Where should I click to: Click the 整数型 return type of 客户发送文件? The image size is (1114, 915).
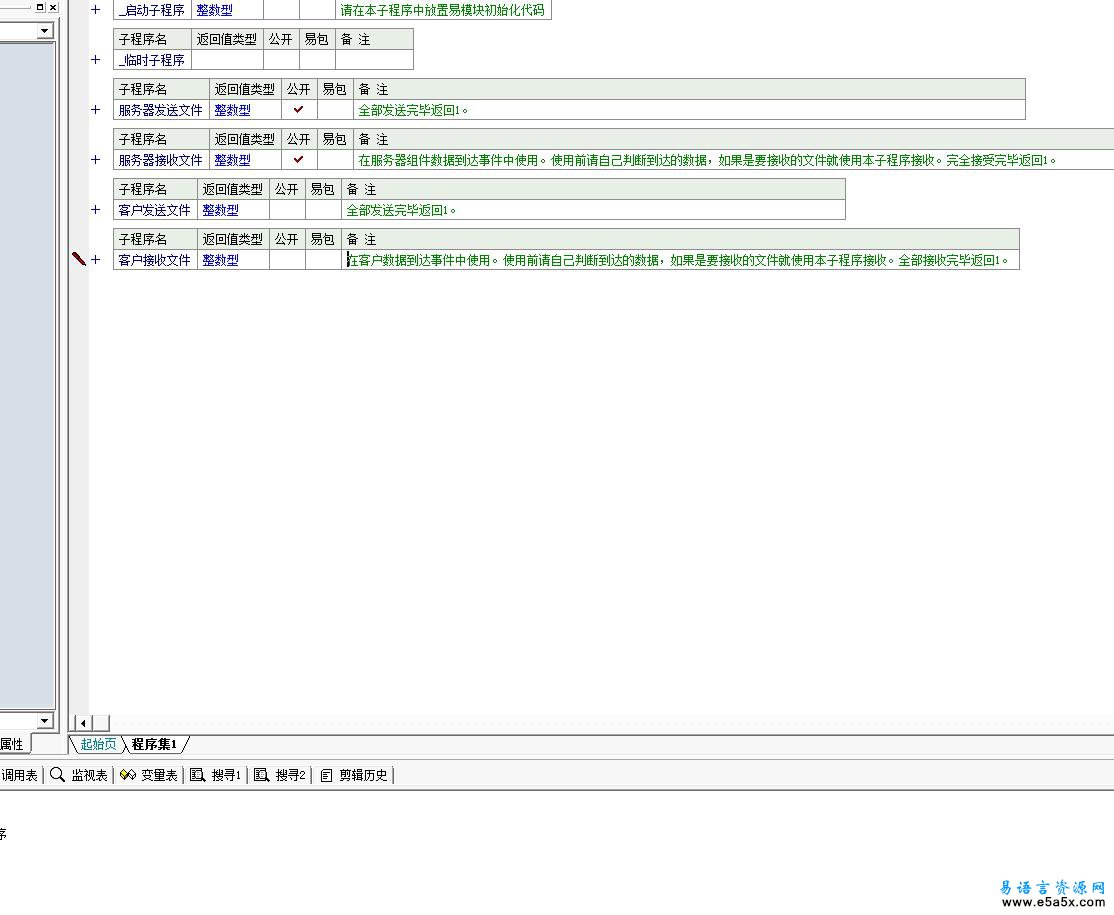220,210
